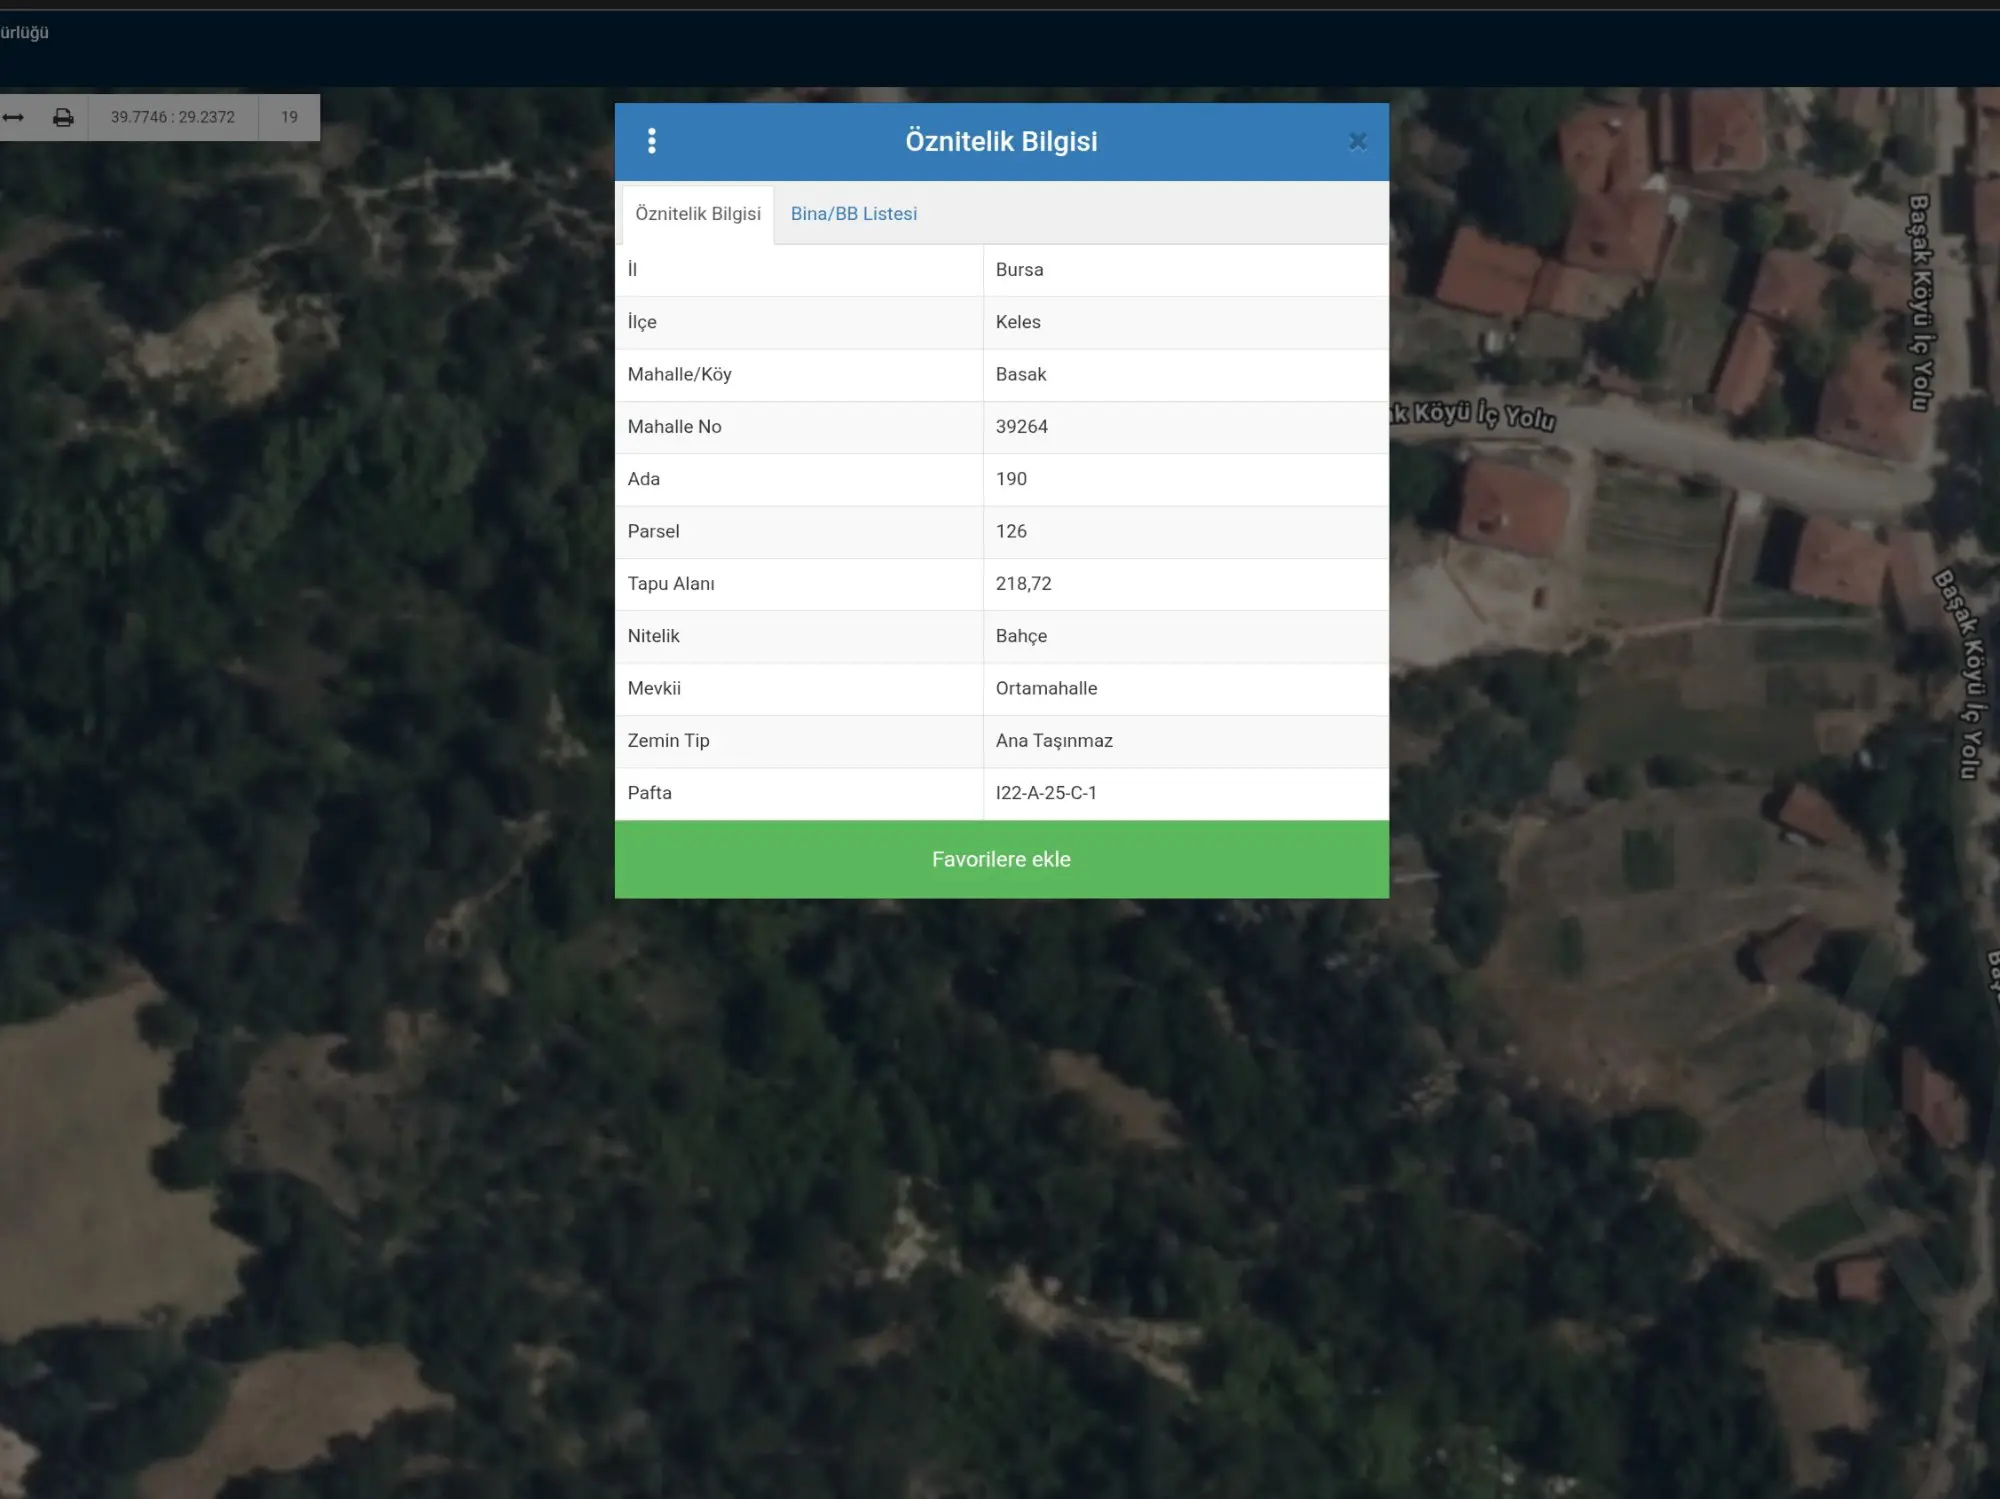Switch to the Bina/BB Listesi tab

853,213
